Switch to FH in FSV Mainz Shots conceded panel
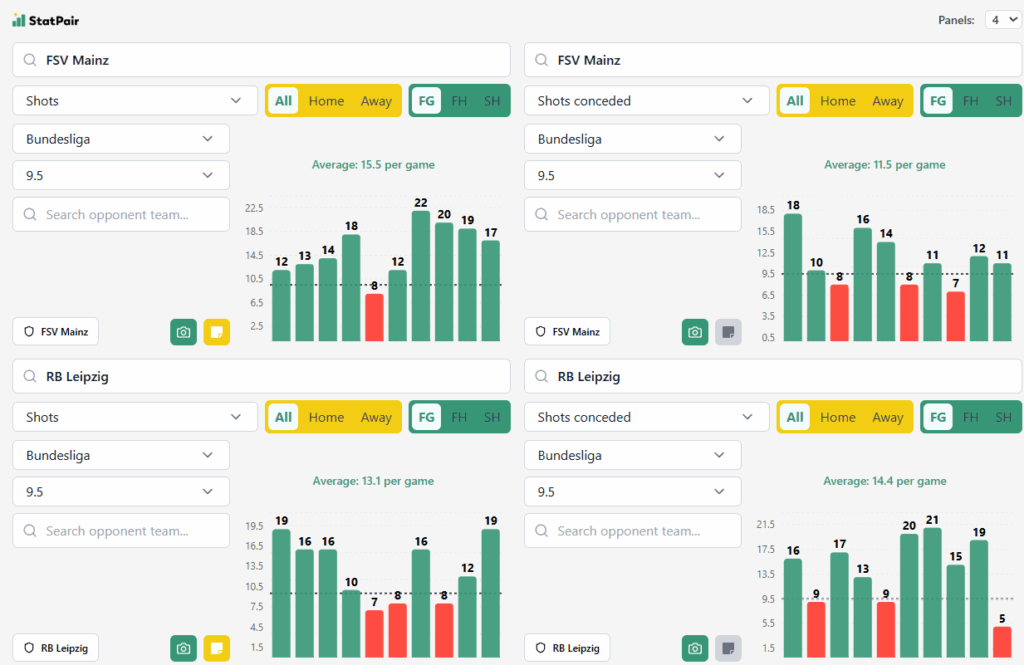This screenshot has width=1024, height=665. pos(970,101)
